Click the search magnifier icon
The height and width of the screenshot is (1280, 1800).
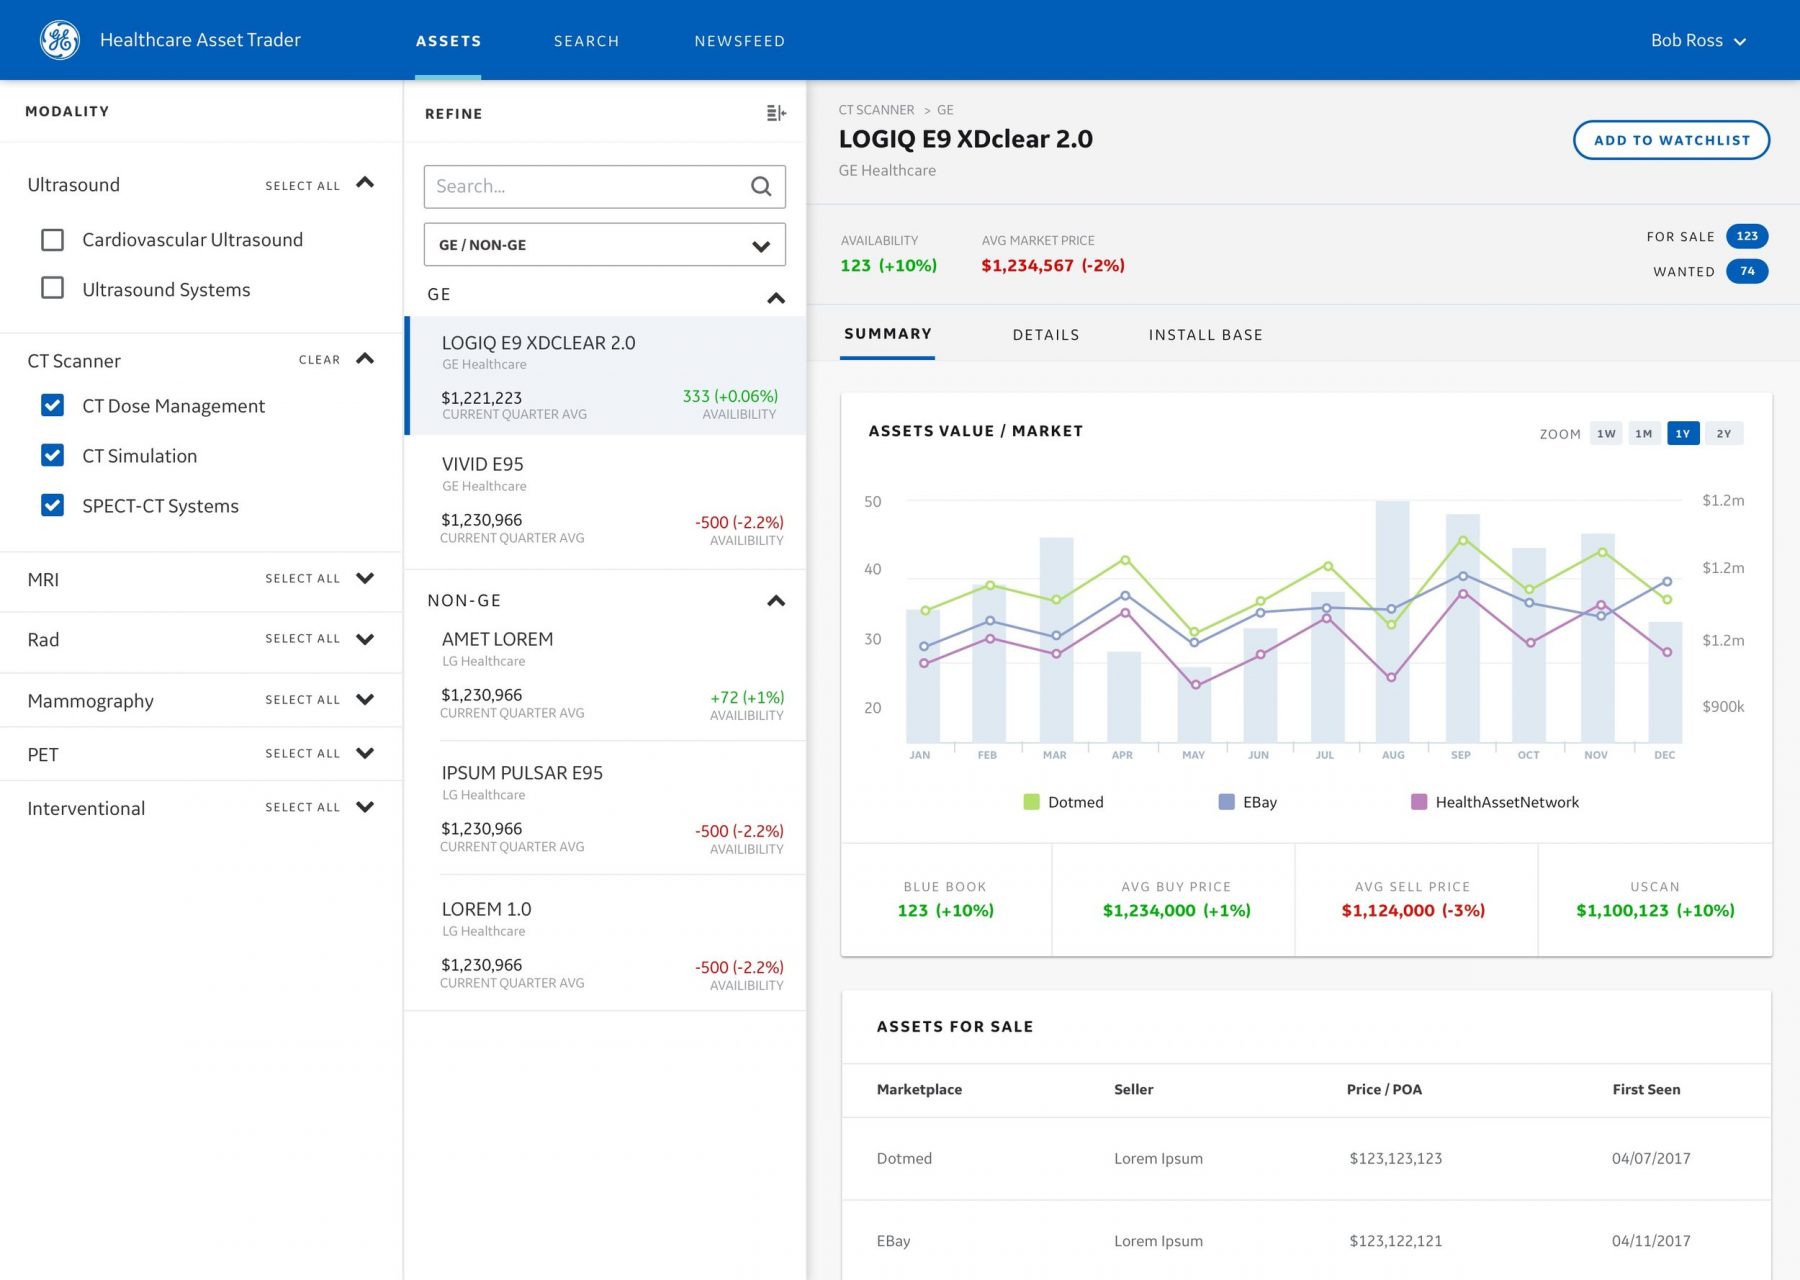pos(761,186)
